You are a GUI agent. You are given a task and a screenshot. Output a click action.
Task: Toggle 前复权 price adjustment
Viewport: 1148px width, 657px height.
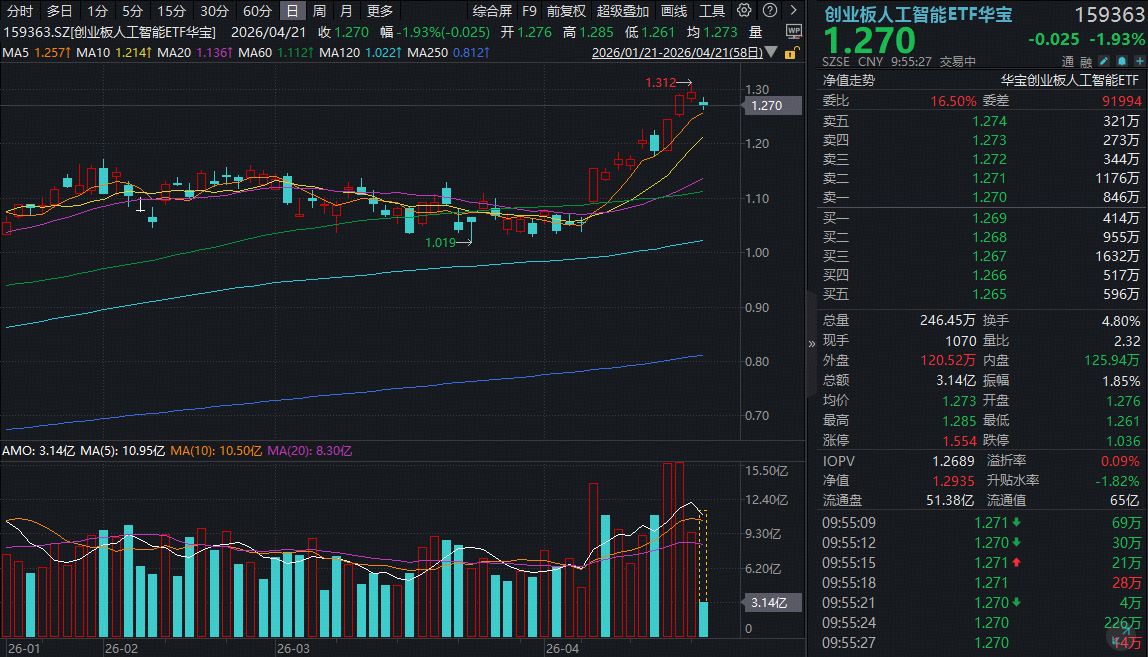click(x=565, y=11)
